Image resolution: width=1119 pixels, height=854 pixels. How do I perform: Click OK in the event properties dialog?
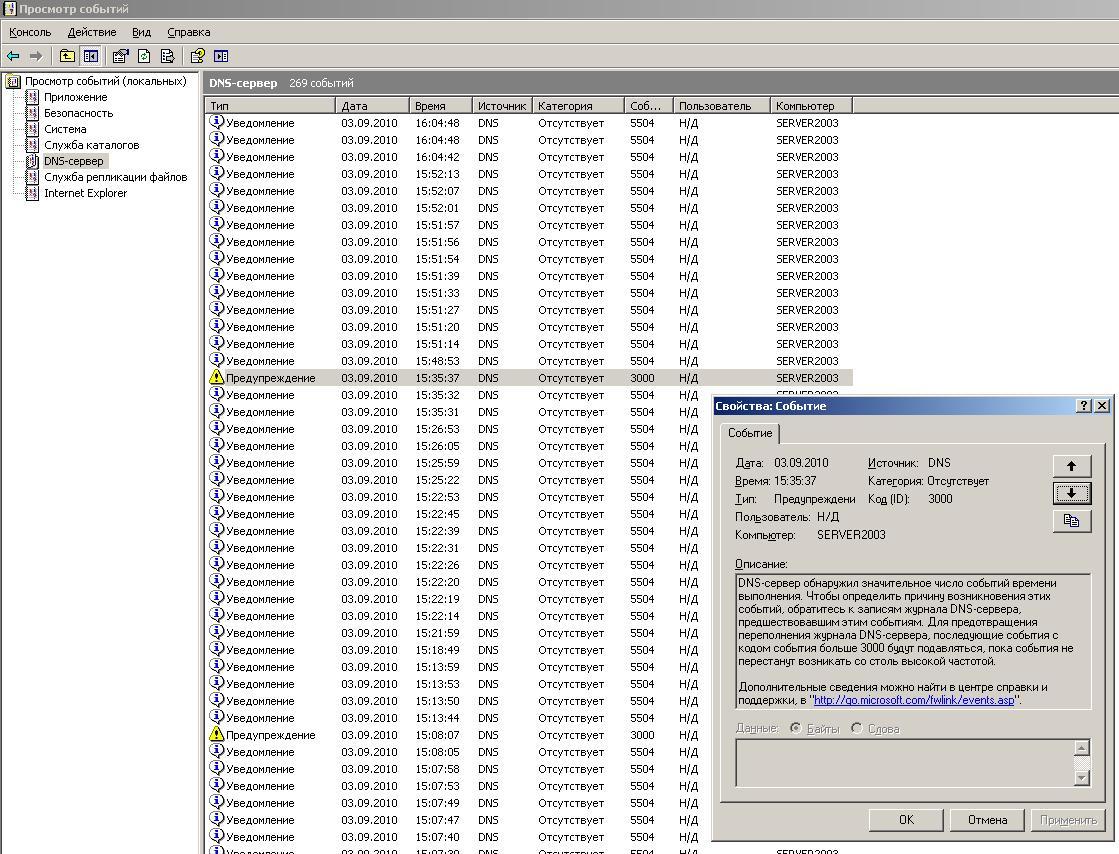click(x=906, y=820)
